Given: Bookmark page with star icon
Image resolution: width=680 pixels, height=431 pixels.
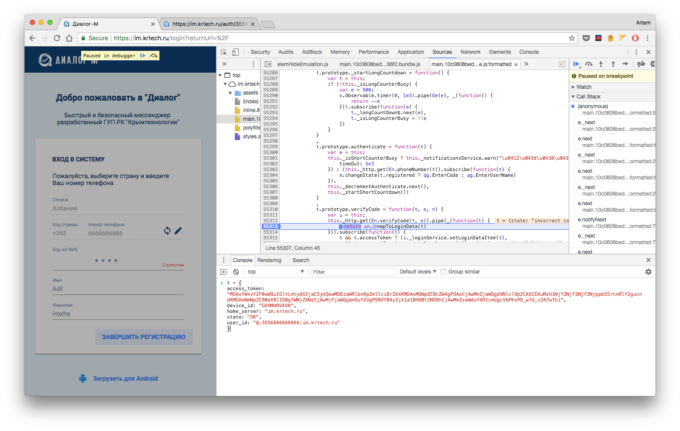Looking at the screenshot, I should click(572, 38).
